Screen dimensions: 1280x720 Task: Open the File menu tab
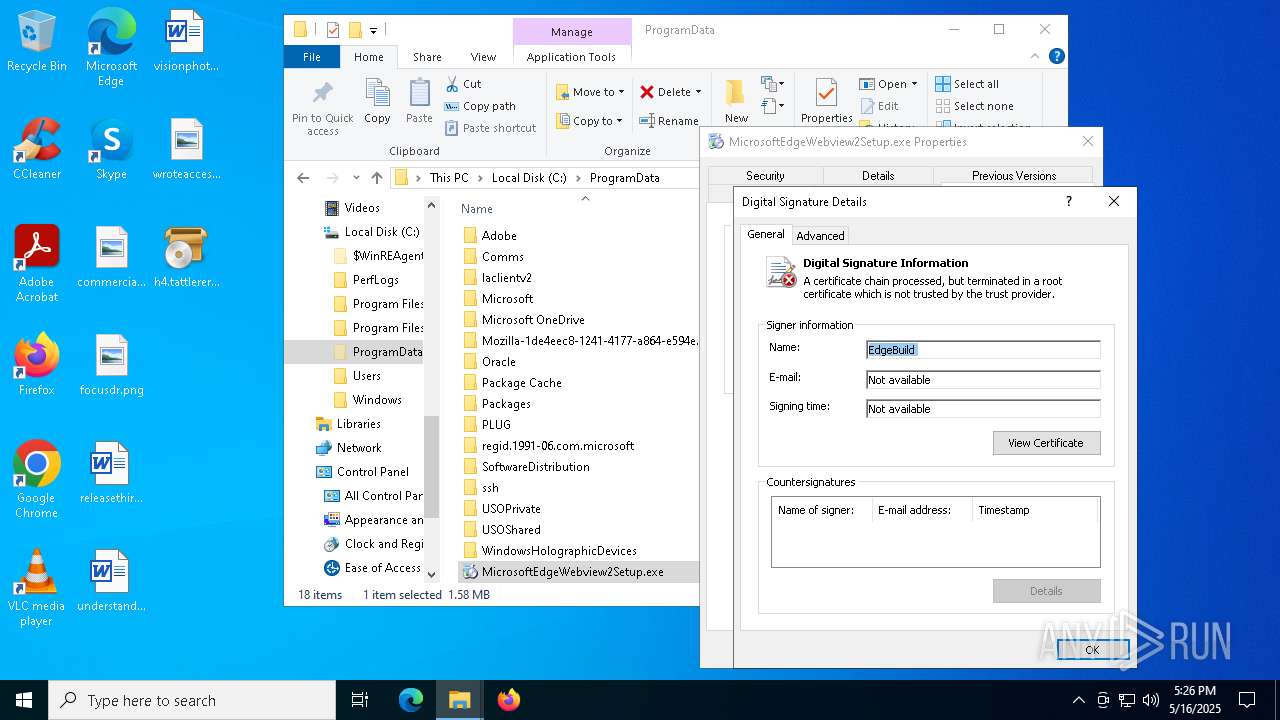click(312, 57)
